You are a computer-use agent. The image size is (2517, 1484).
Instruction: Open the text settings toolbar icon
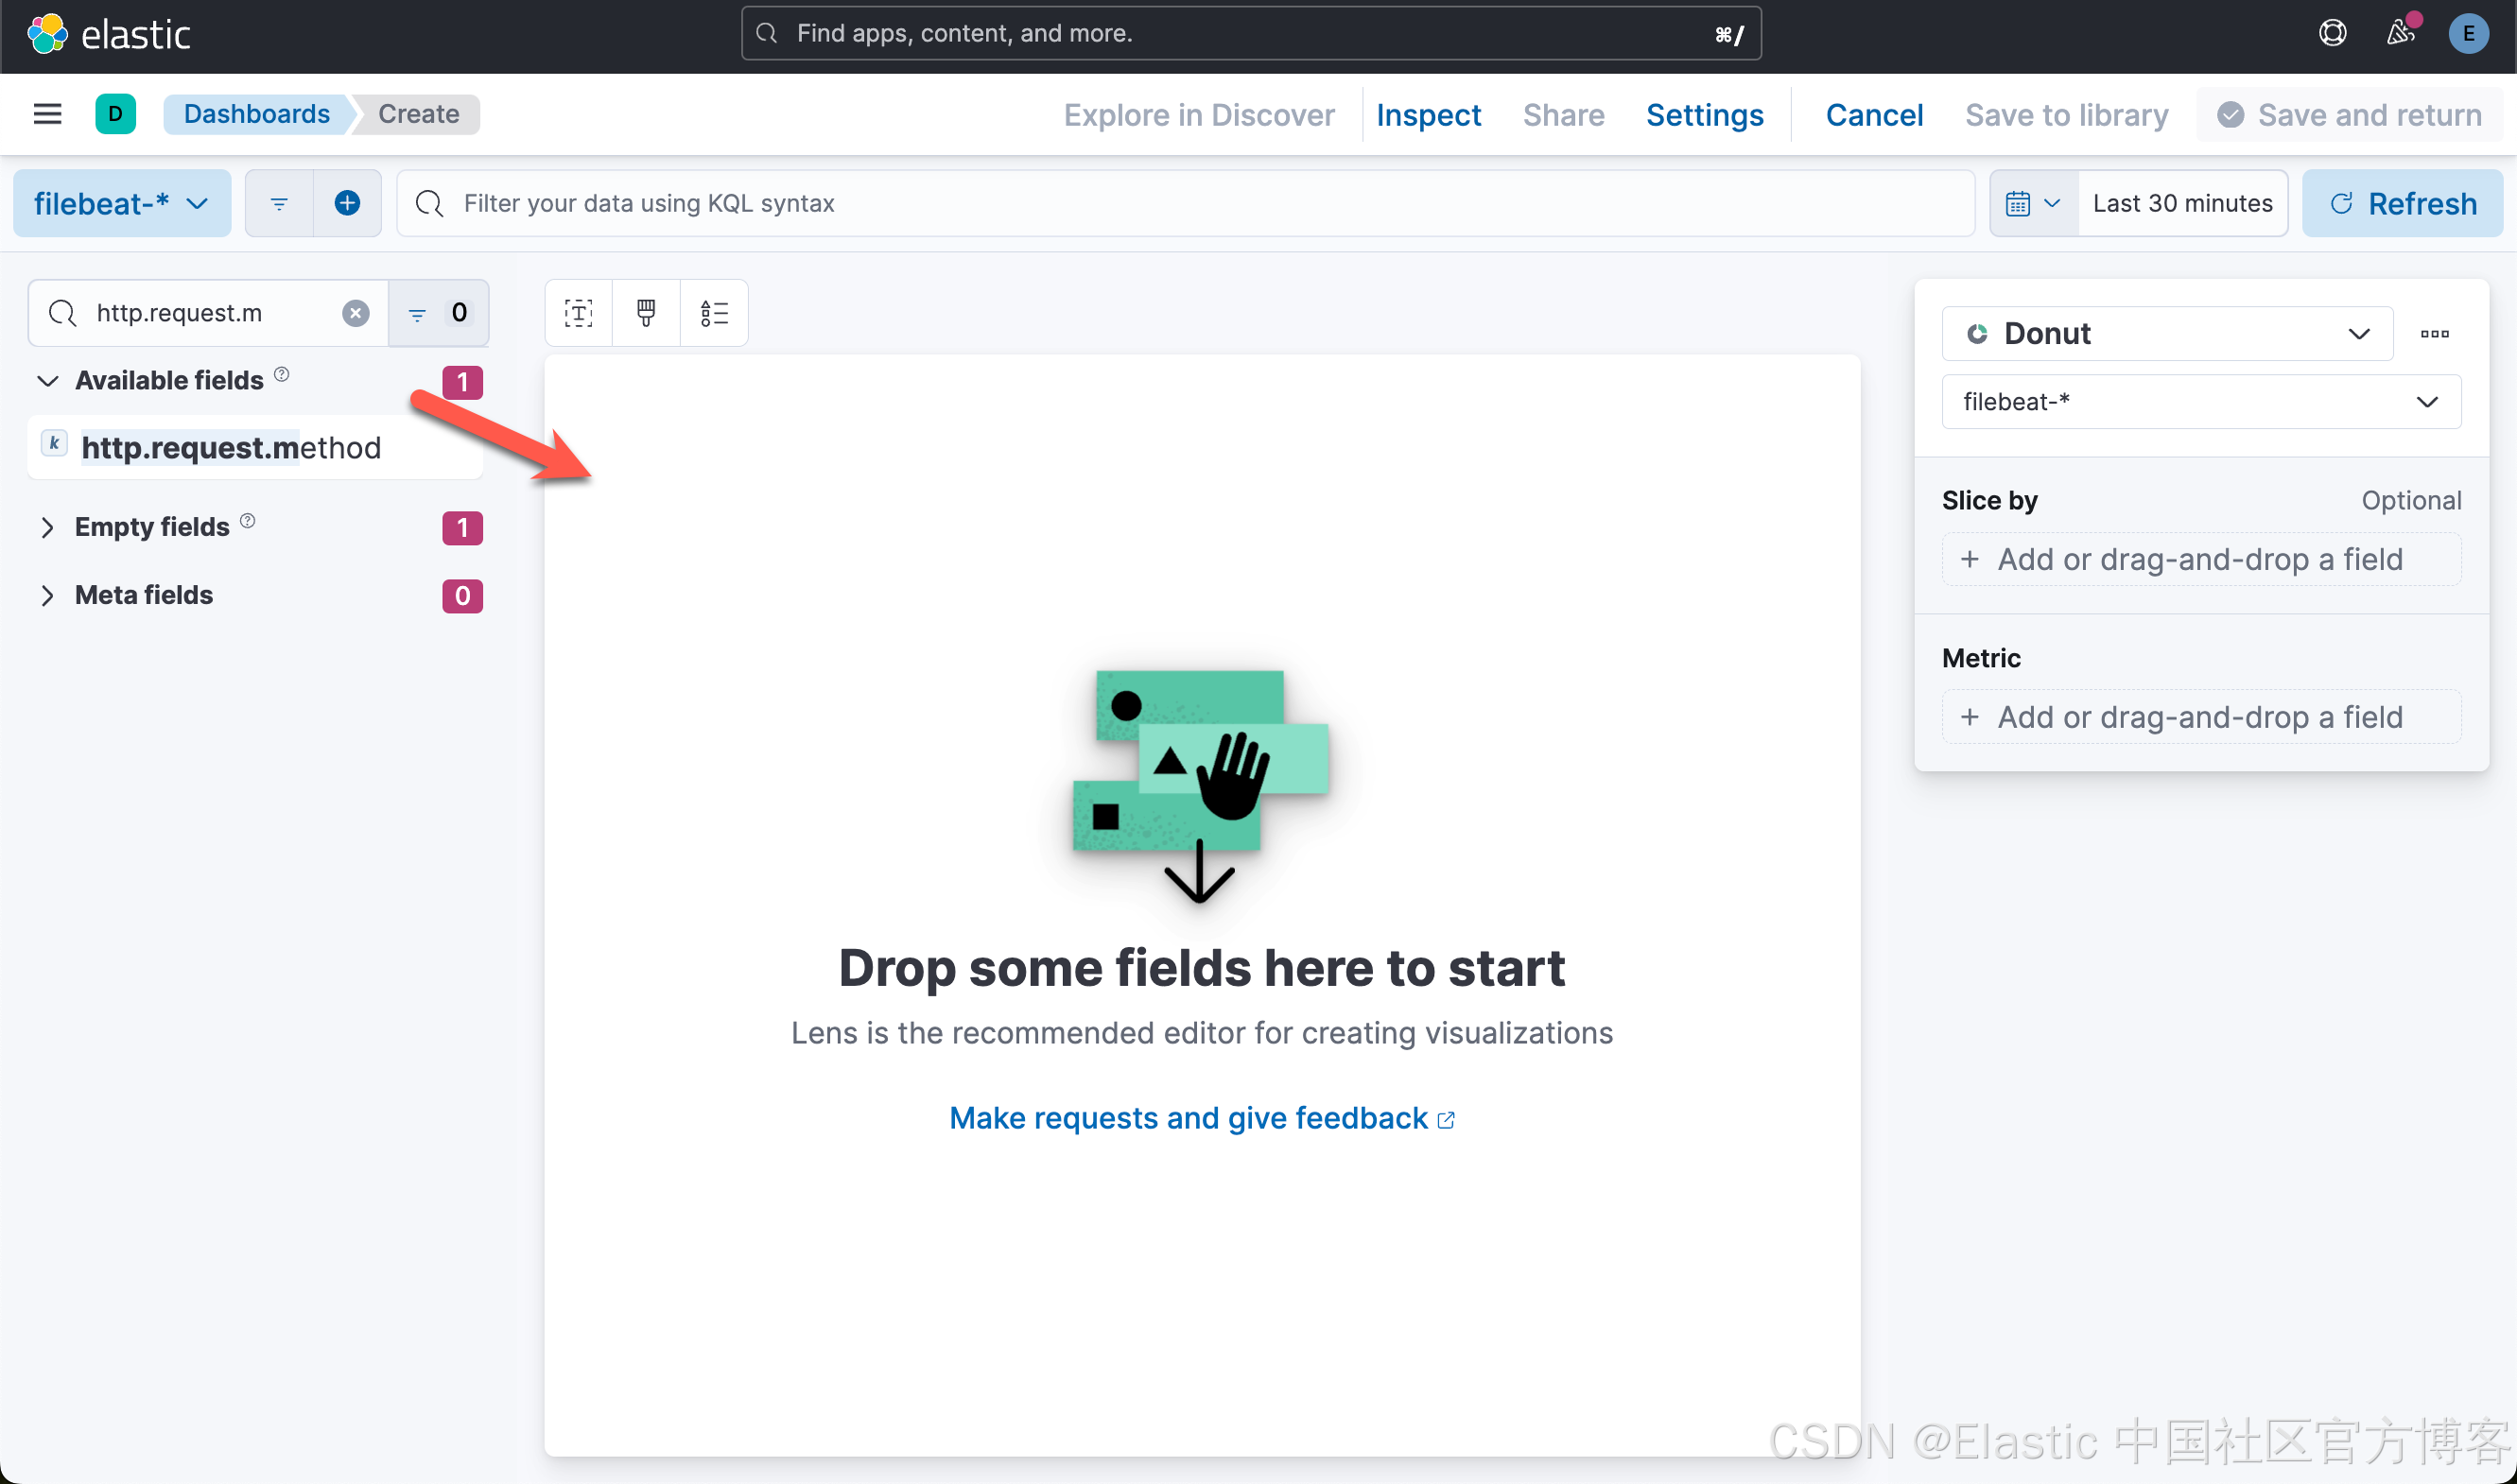coord(578,313)
